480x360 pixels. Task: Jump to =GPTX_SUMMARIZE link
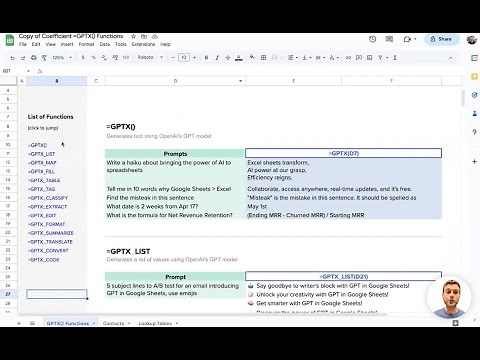point(51,233)
